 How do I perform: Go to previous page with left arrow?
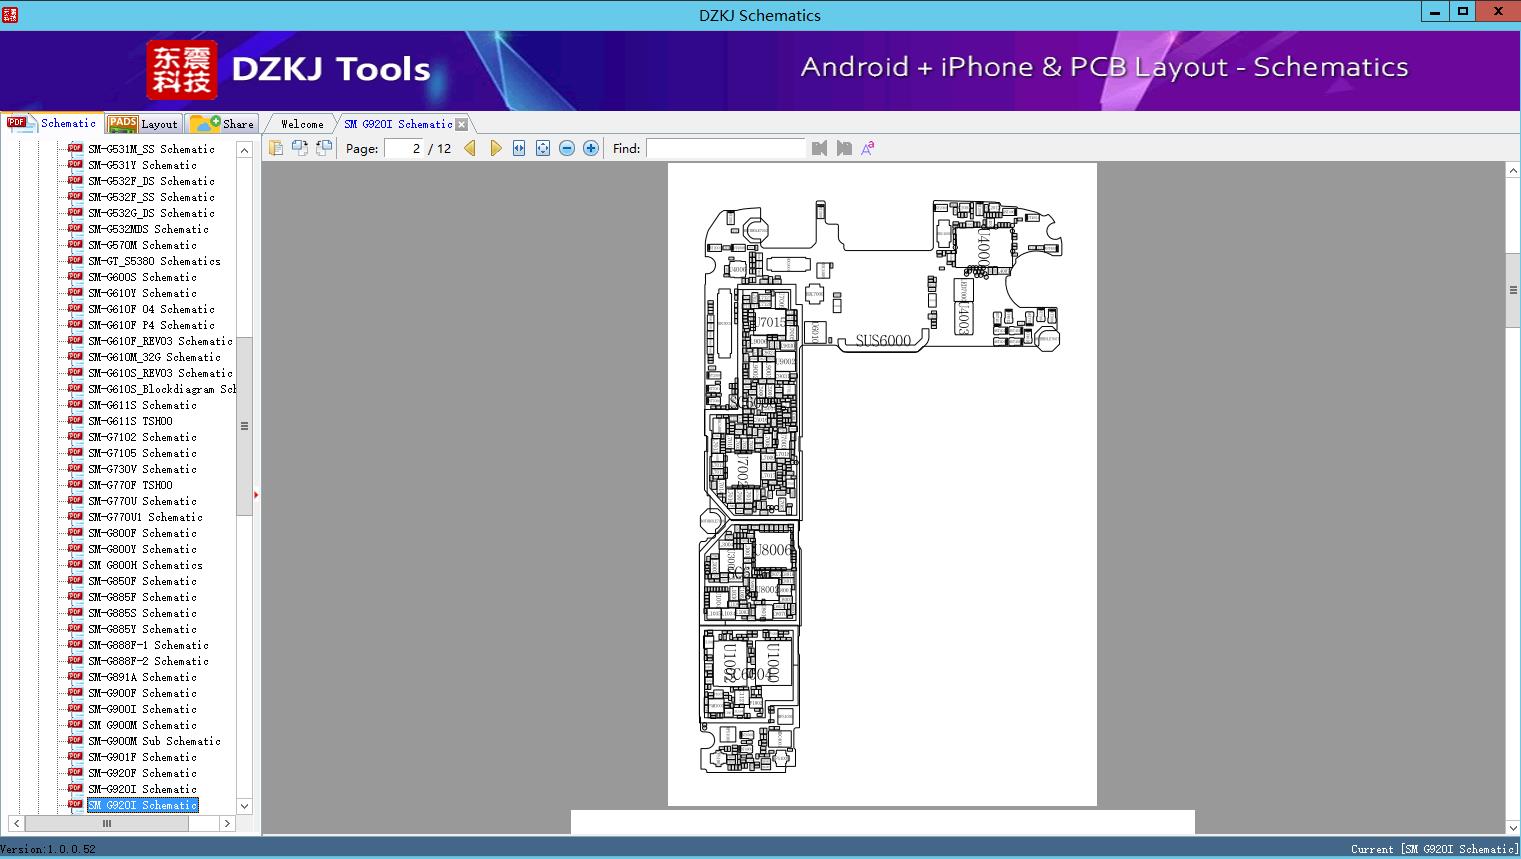470,148
